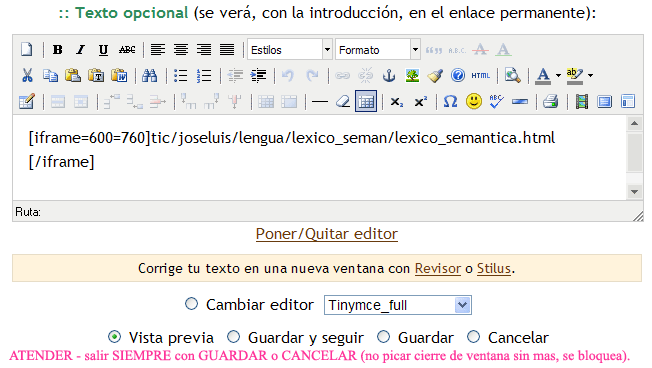Insert embedded media film icon
The width and height of the screenshot is (652, 368).
582,101
